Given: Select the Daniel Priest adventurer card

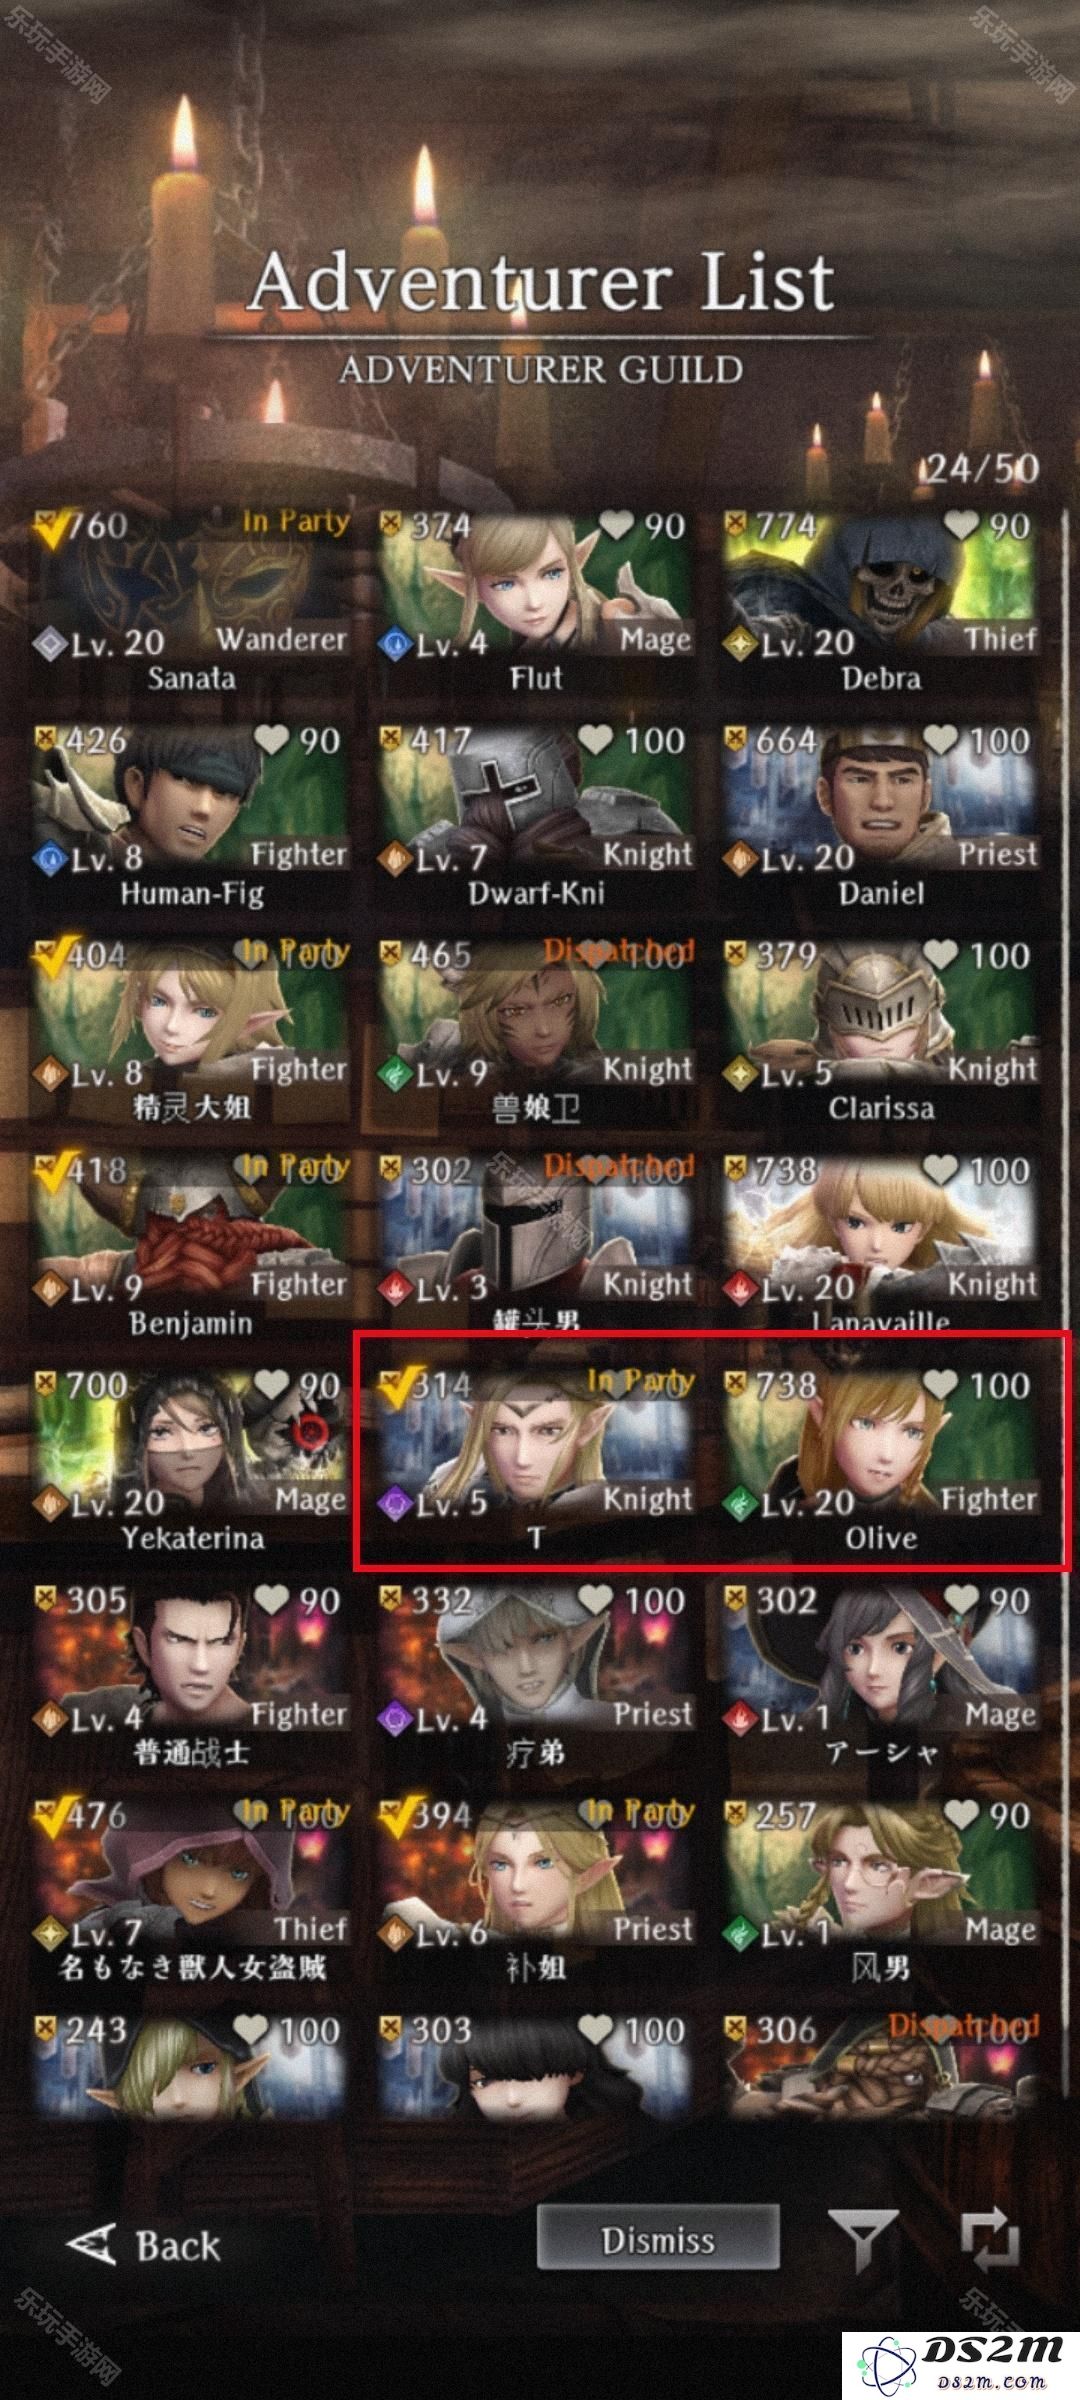Looking at the screenshot, I should pos(881,816).
